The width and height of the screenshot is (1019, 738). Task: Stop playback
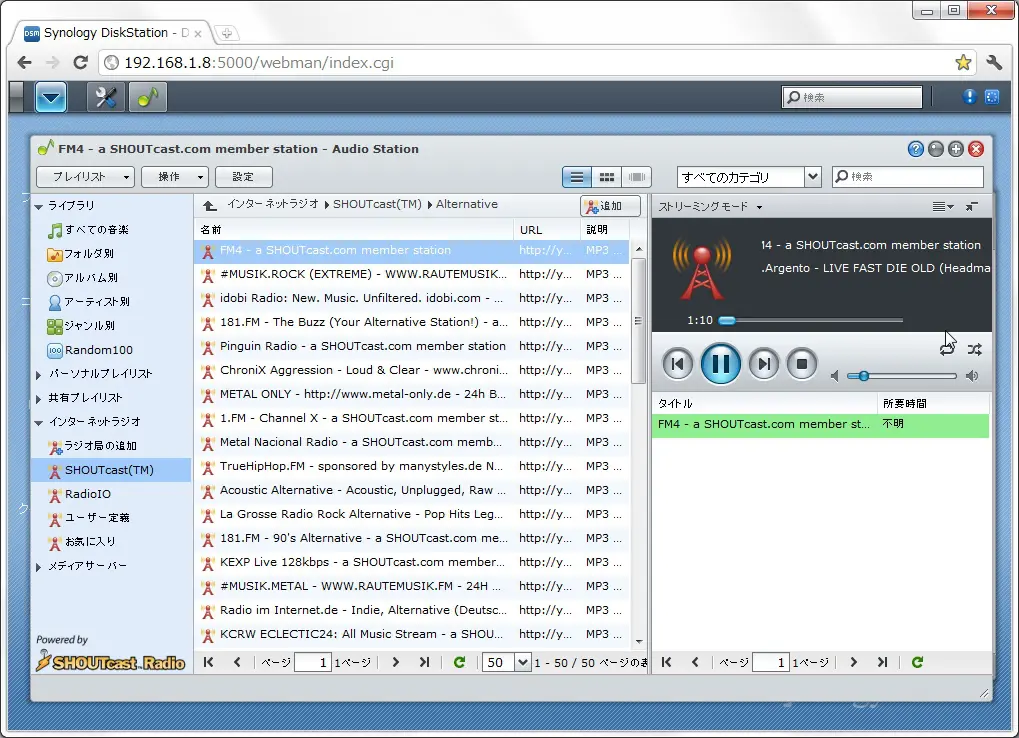click(x=802, y=364)
